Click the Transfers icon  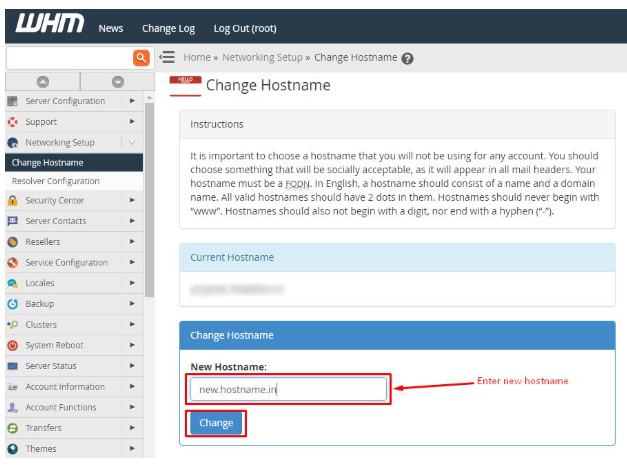[12, 428]
